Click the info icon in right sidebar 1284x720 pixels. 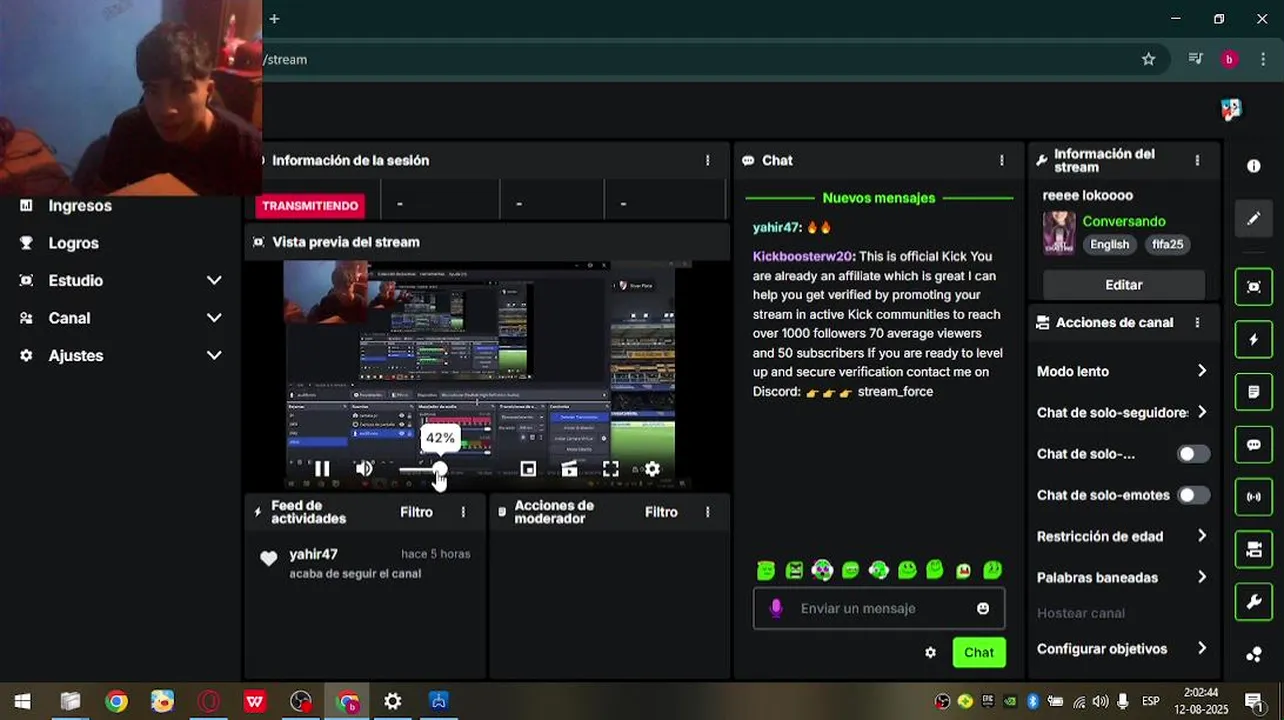pyautogui.click(x=1253, y=166)
